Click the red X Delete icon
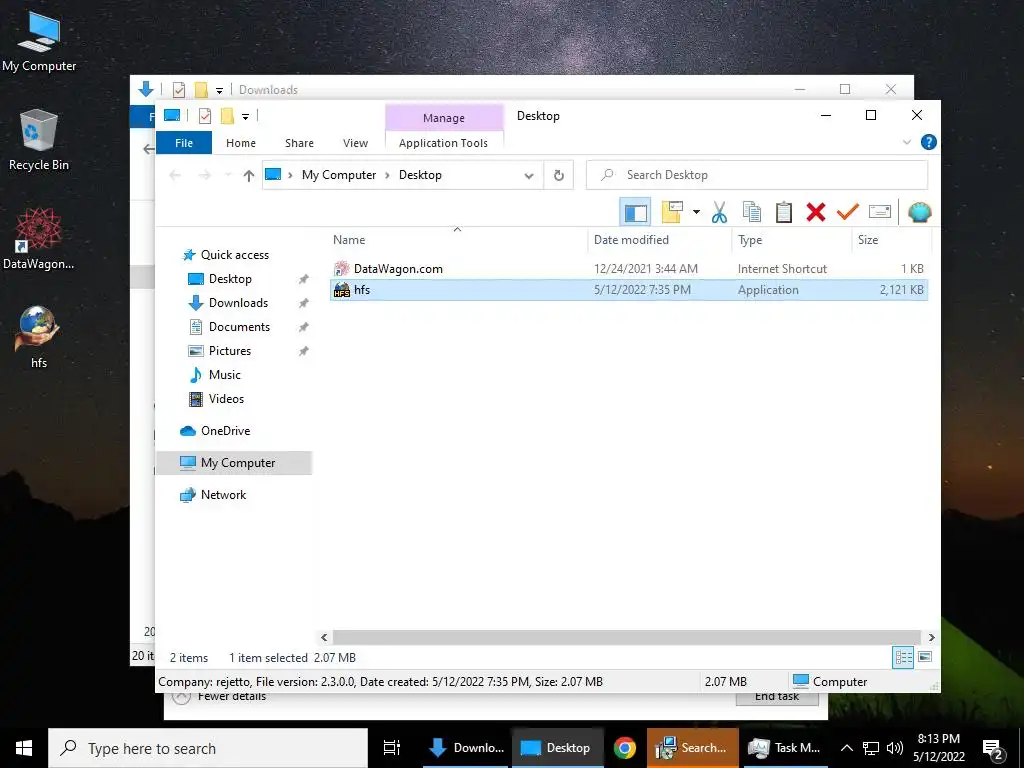This screenshot has width=1024, height=768. click(816, 212)
